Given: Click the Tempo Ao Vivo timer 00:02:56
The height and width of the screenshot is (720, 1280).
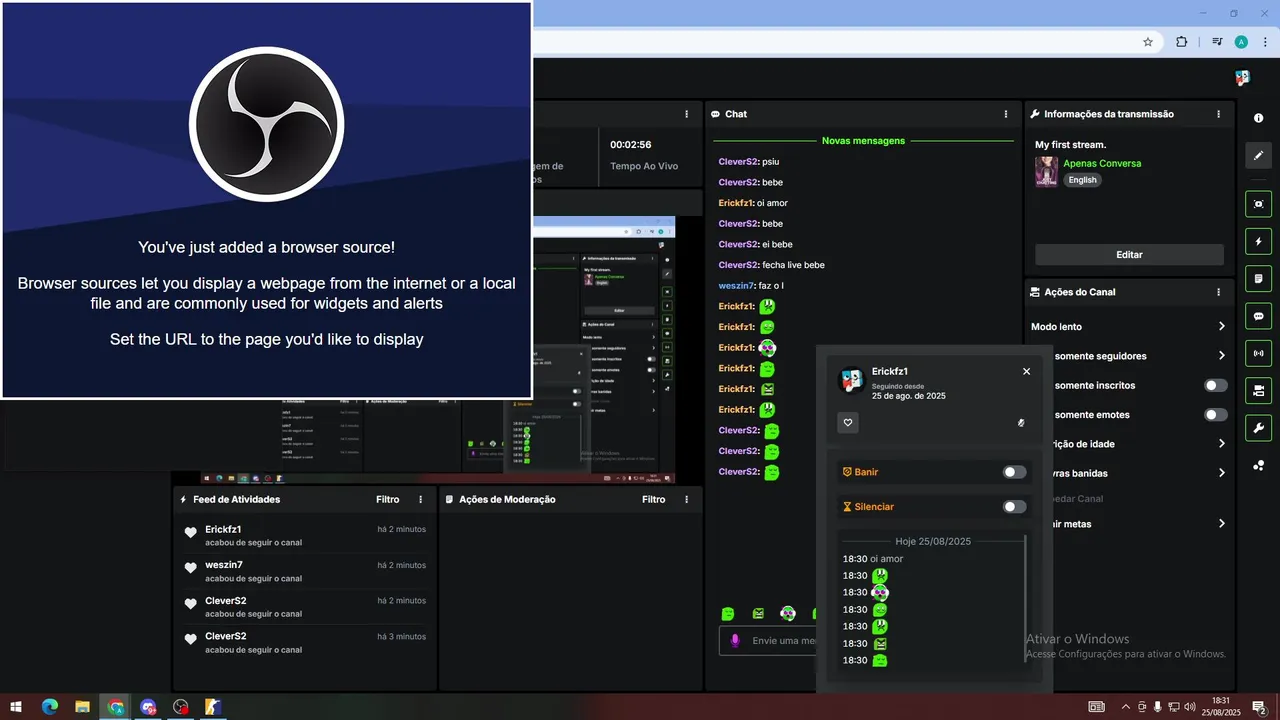Looking at the screenshot, I should [630, 144].
